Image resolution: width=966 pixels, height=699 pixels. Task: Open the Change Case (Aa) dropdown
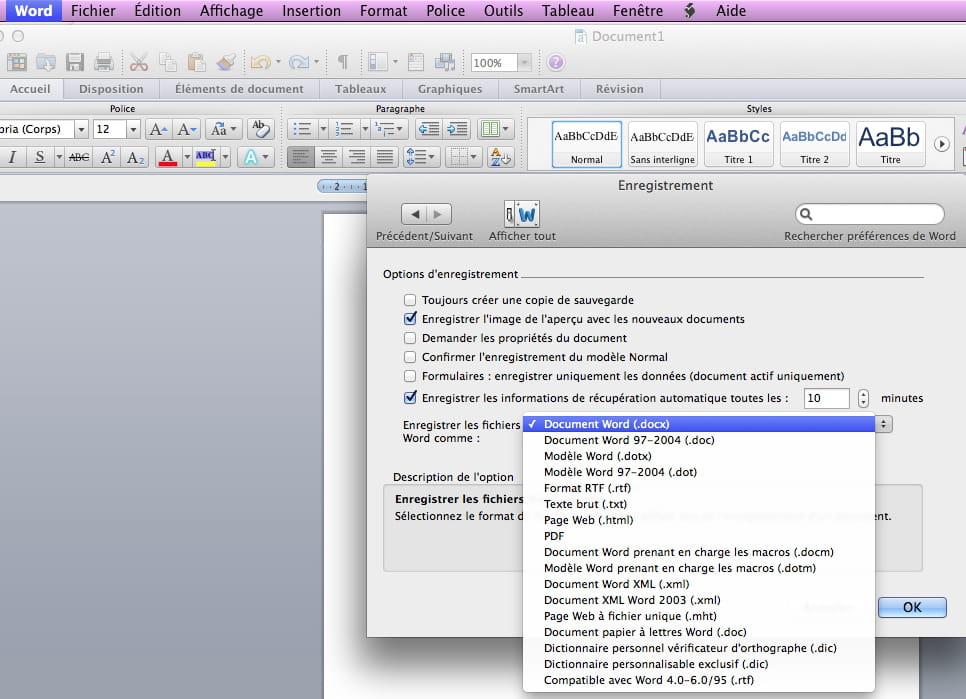click(x=223, y=129)
